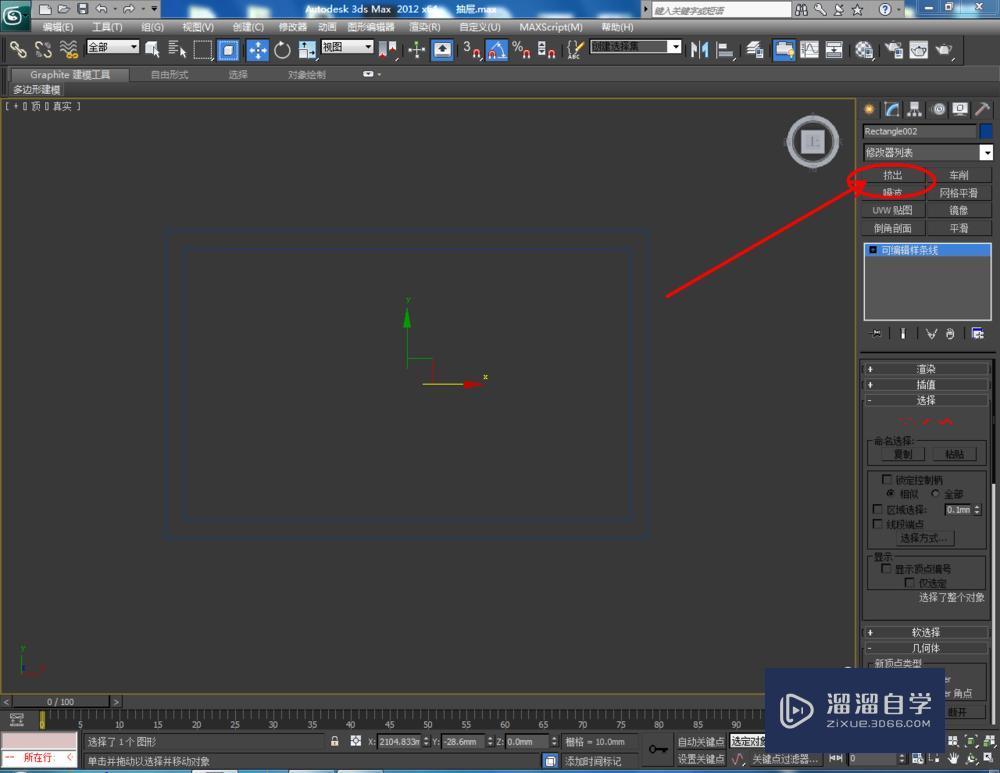The image size is (1000, 773).
Task: Switch to the Graphite 建模工具 ribbon tab
Action: [x=67, y=73]
